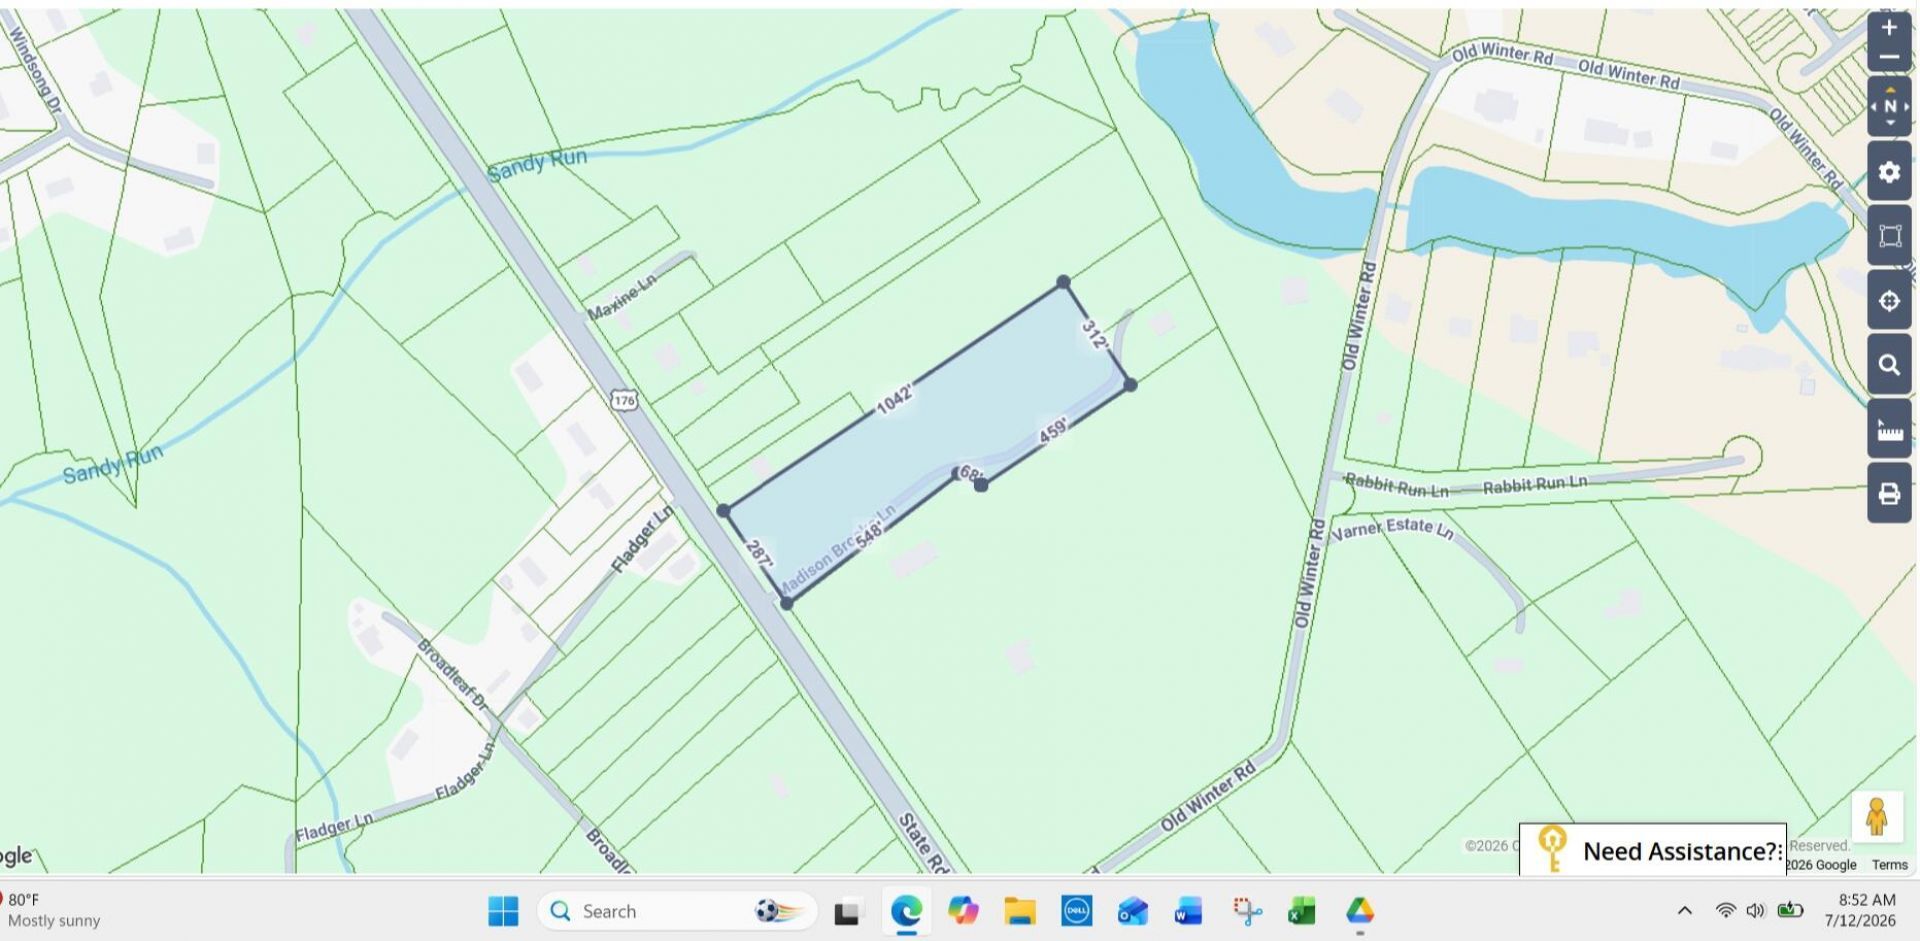Image resolution: width=1920 pixels, height=941 pixels.
Task: Open the map search magnifier tool
Action: click(1889, 365)
